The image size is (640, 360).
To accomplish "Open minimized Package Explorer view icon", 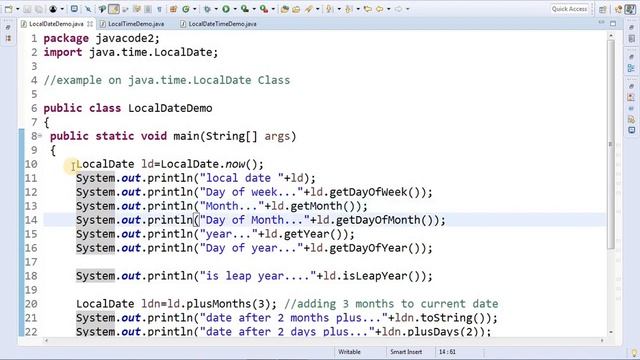I will point(8,39).
